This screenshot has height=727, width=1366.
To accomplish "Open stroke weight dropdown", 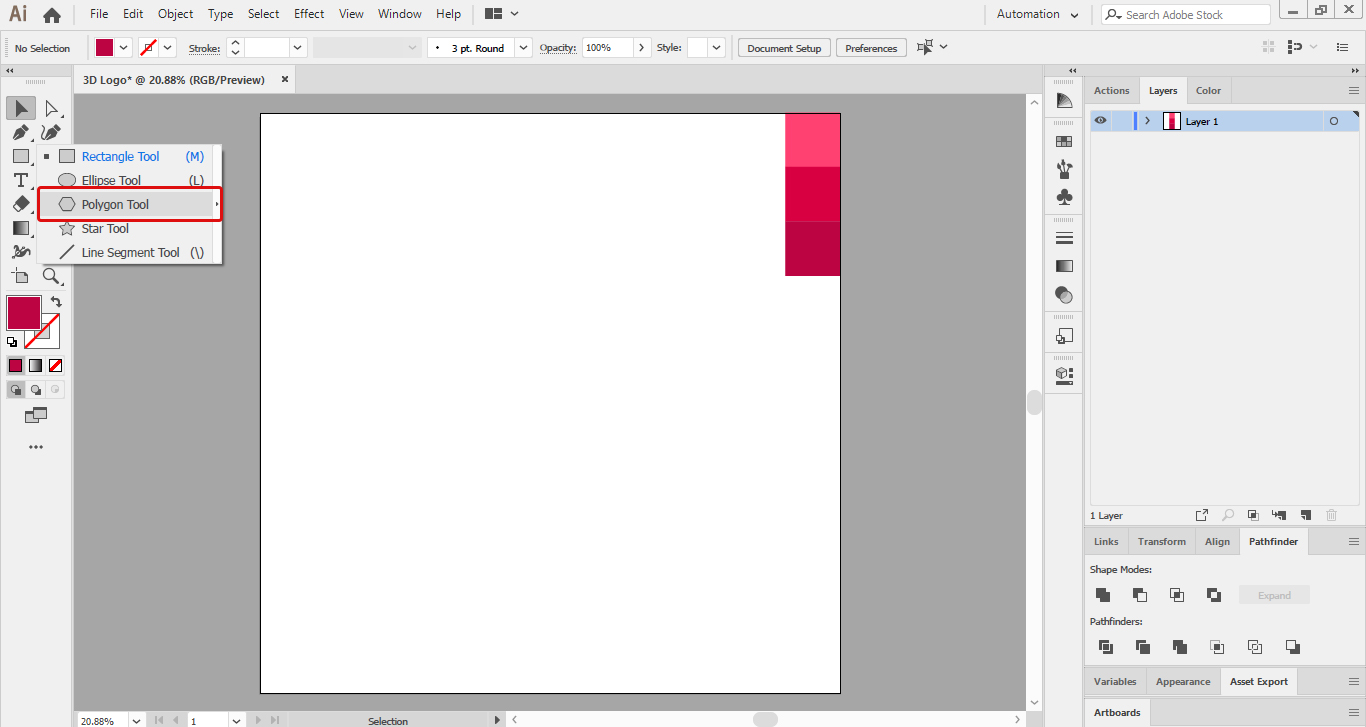I will [x=298, y=48].
